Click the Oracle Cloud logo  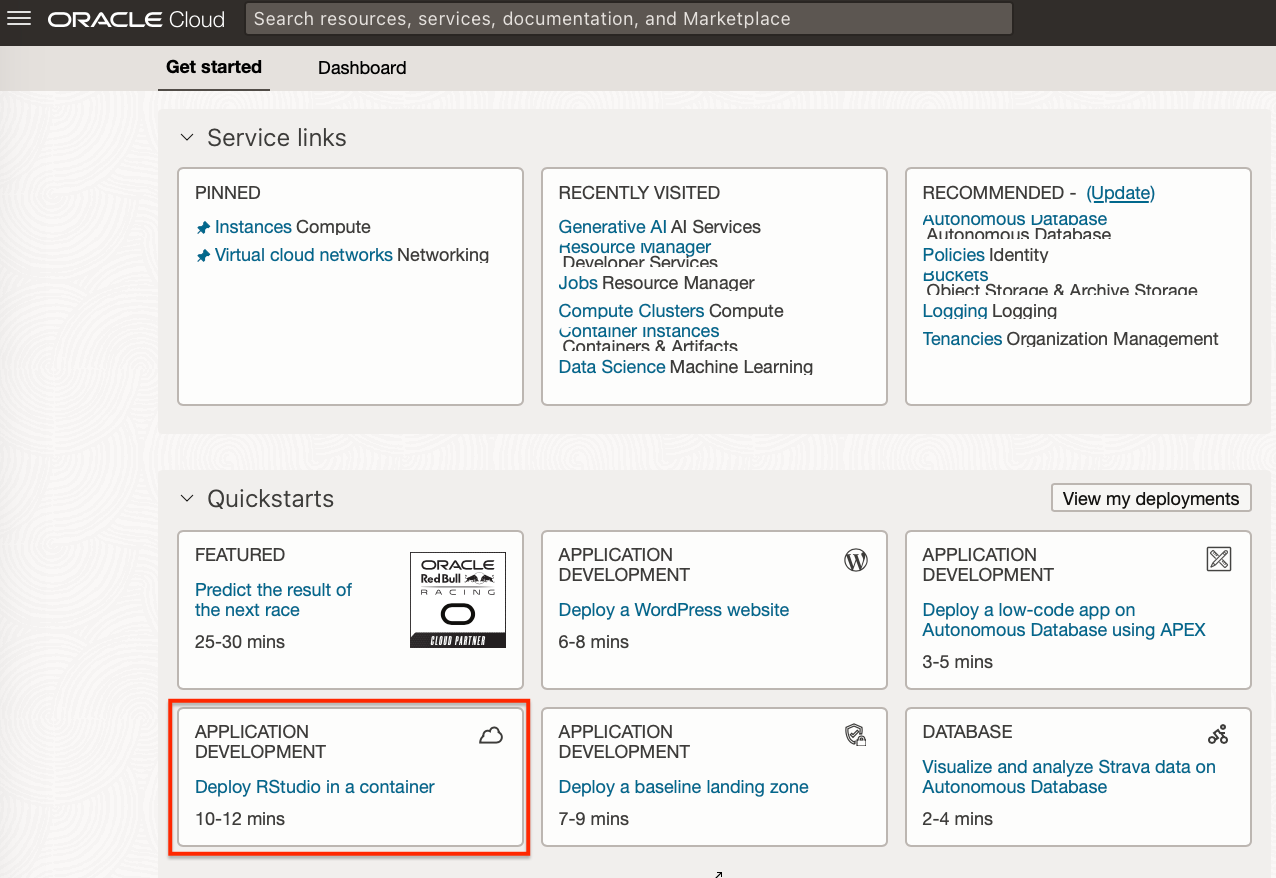click(136, 19)
